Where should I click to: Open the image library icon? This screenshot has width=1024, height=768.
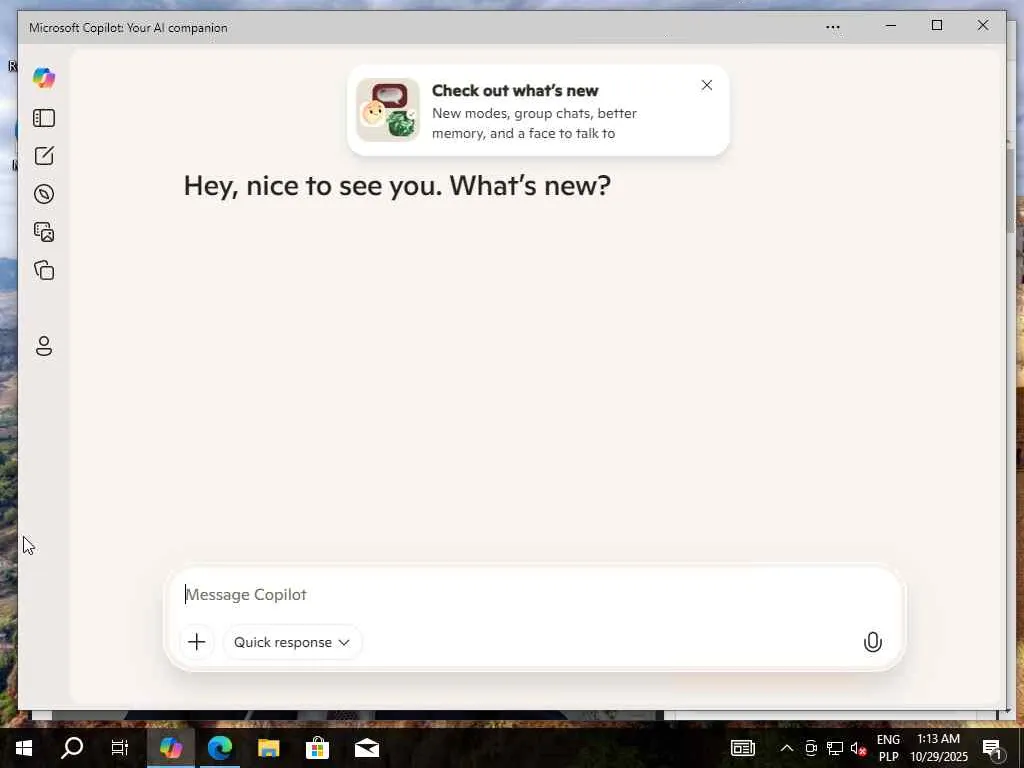[44, 232]
